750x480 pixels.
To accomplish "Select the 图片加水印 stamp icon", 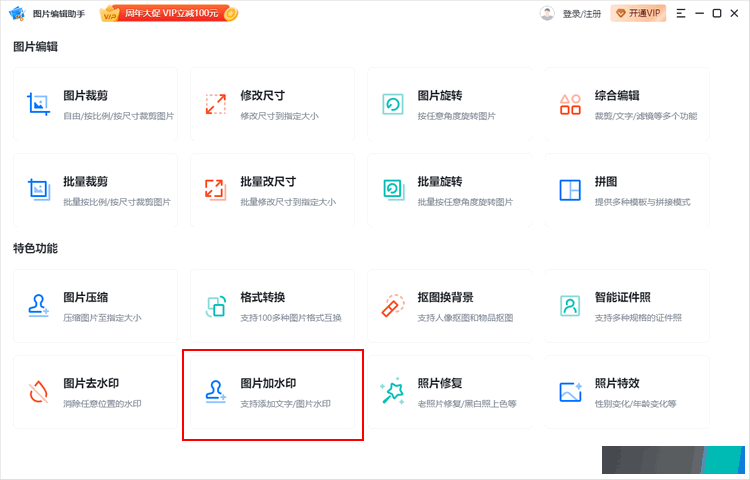I will click(x=216, y=392).
